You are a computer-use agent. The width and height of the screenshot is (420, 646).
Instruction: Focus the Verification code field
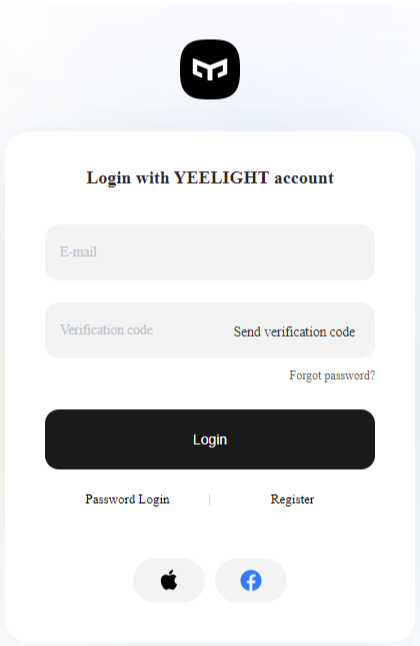point(136,330)
